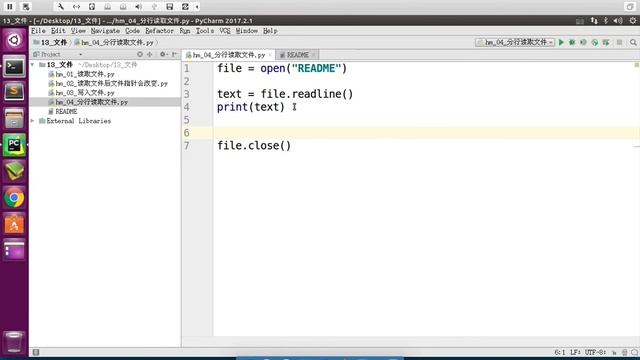Open run configuration dropdown hm_04
Screen dimensions: 640x360
point(515,42)
